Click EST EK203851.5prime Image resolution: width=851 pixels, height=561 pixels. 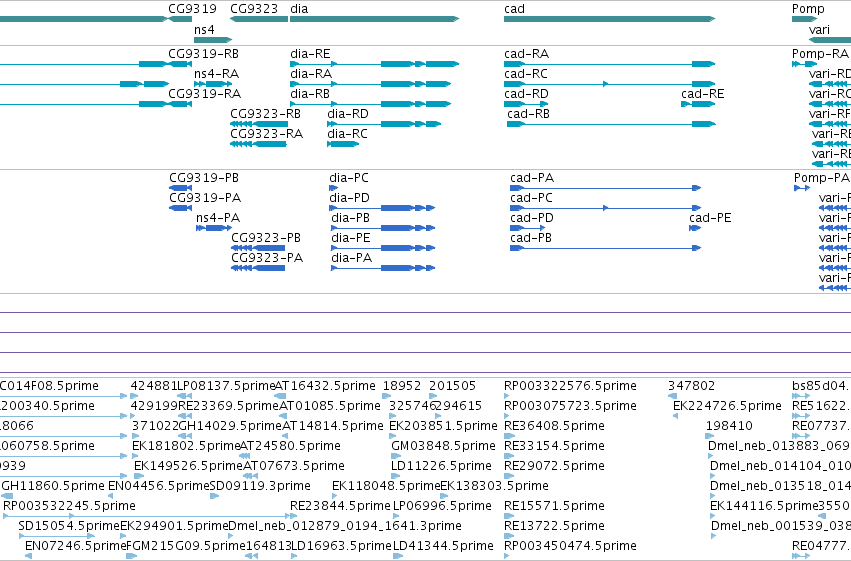443,426
